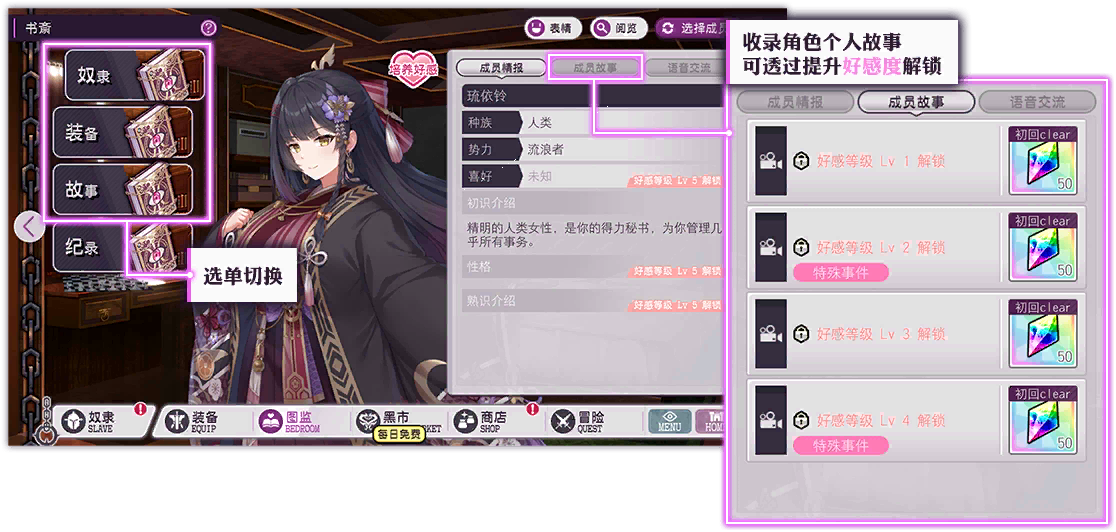Switch to 成员情报 tab in left panel
Screen dimensions: 1116x532
coord(502,68)
